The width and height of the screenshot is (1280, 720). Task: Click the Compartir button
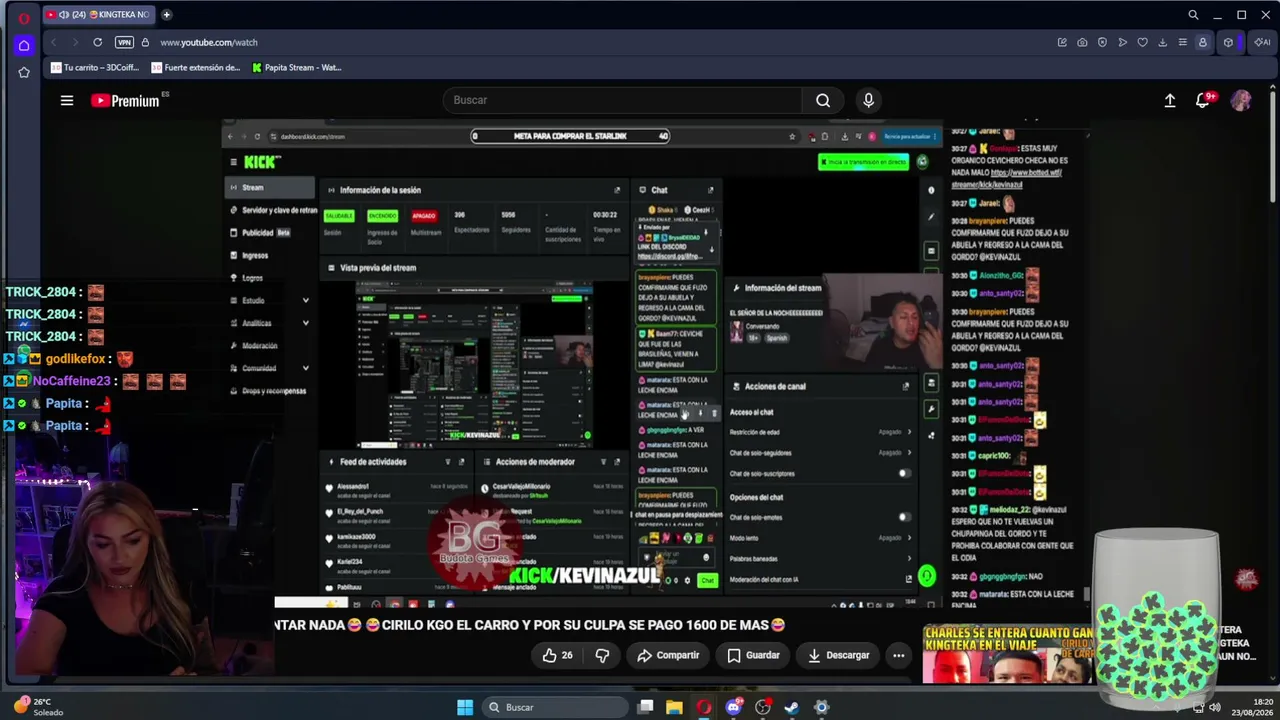coord(668,655)
